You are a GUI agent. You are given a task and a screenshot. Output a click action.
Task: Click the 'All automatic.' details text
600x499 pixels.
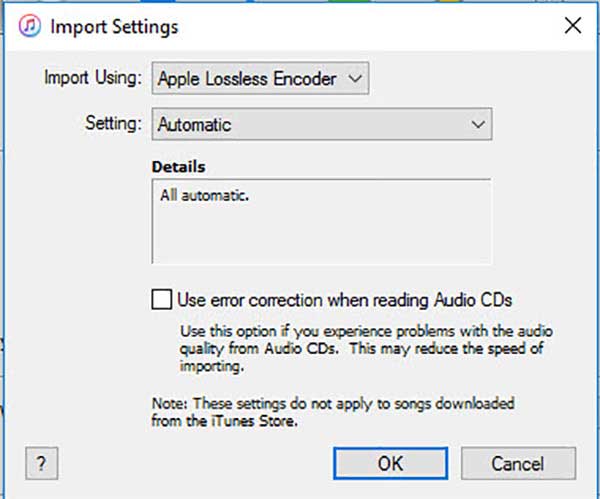point(203,196)
